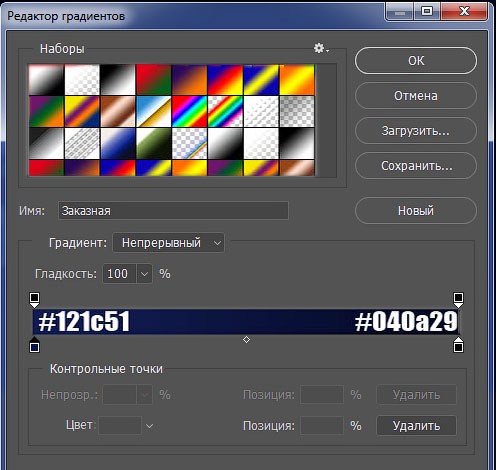Close the Редактор градиентов window

pyautogui.click(x=464, y=12)
